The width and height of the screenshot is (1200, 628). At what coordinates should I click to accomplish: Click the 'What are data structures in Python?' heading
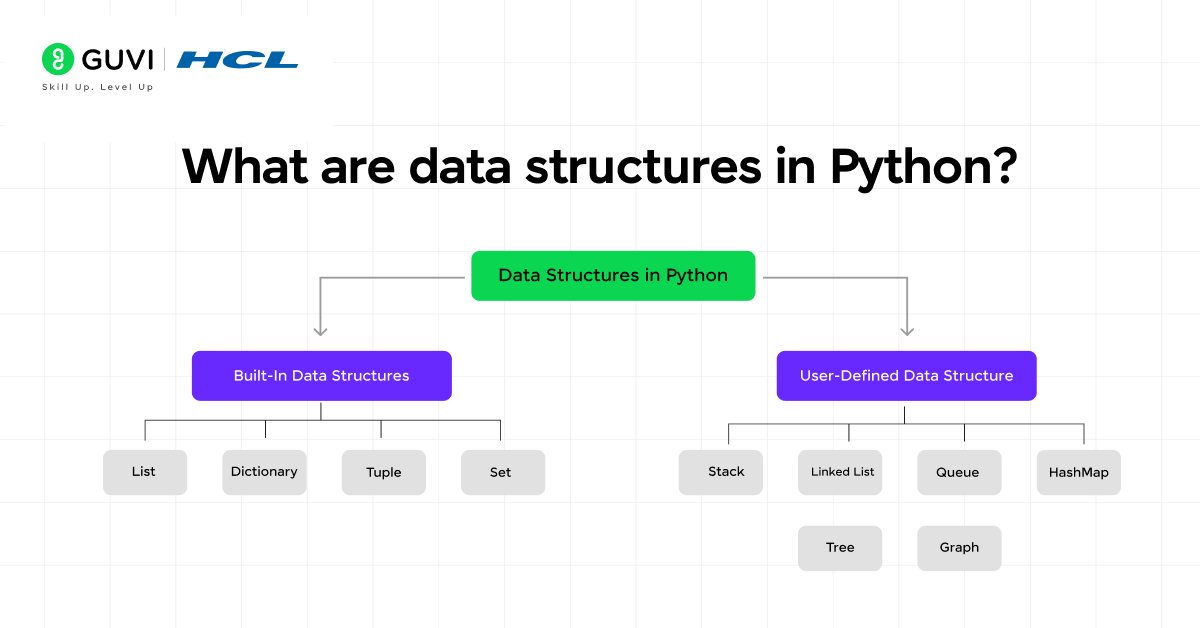pyautogui.click(x=599, y=166)
